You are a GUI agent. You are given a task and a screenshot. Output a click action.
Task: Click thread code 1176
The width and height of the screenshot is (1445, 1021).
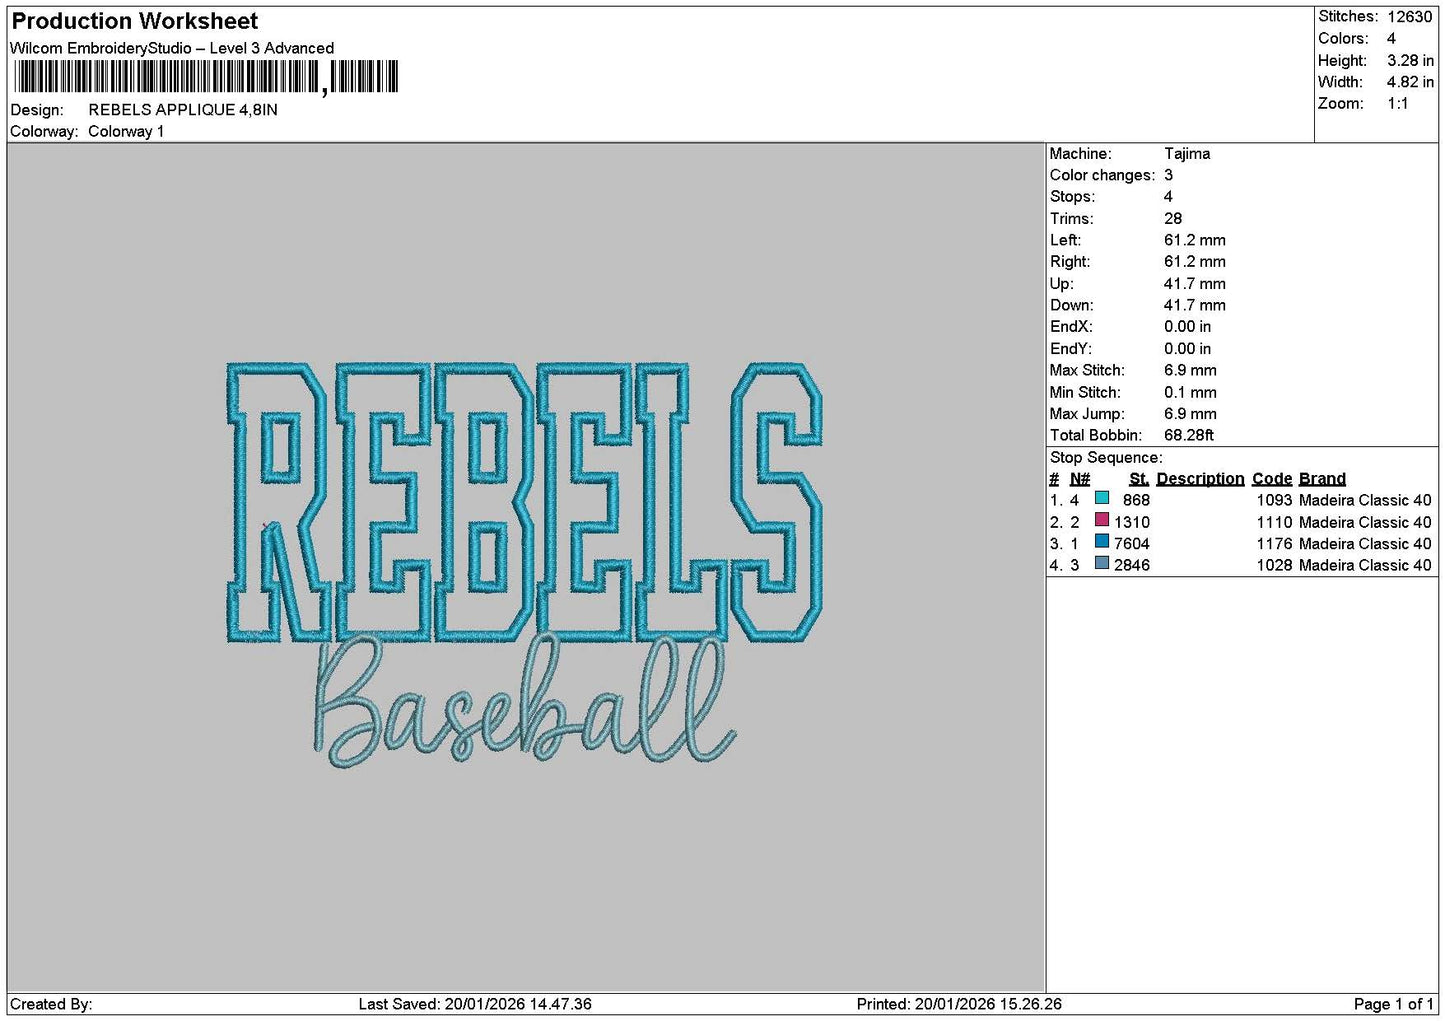coord(1275,544)
